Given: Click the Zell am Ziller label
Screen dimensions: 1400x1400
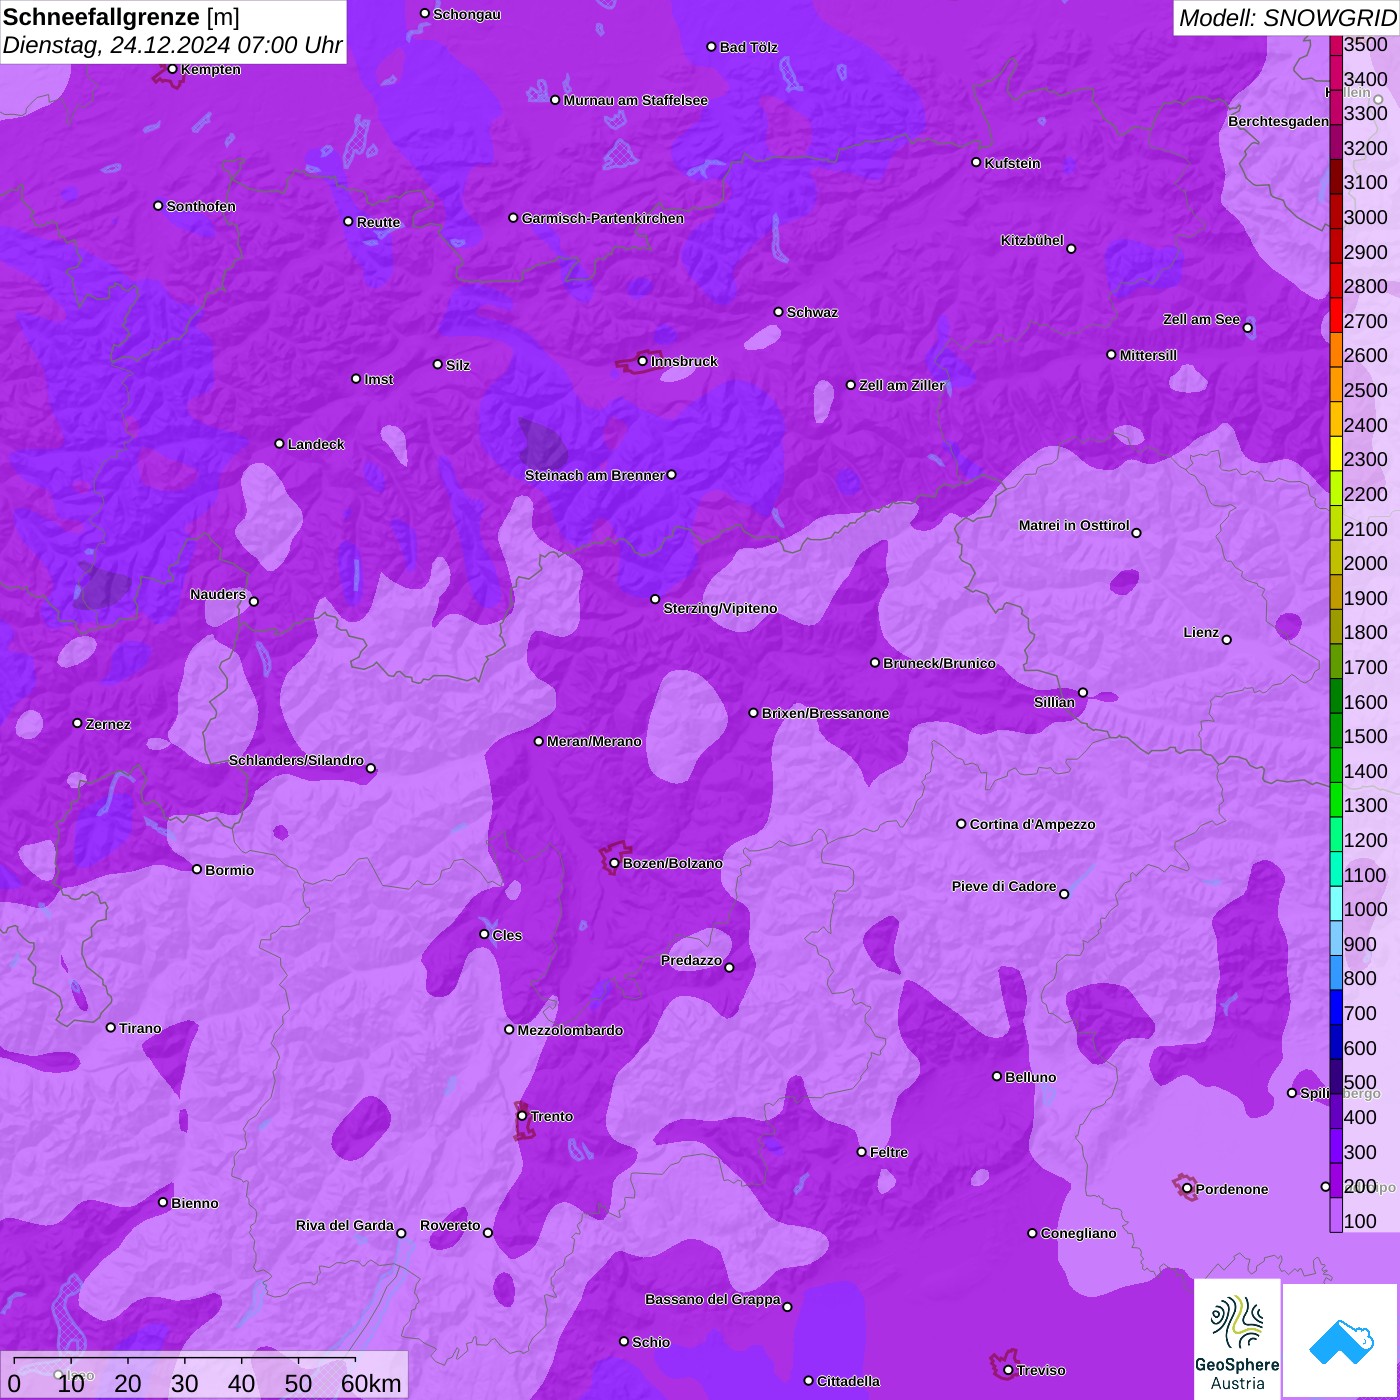Looking at the screenshot, I should [902, 385].
